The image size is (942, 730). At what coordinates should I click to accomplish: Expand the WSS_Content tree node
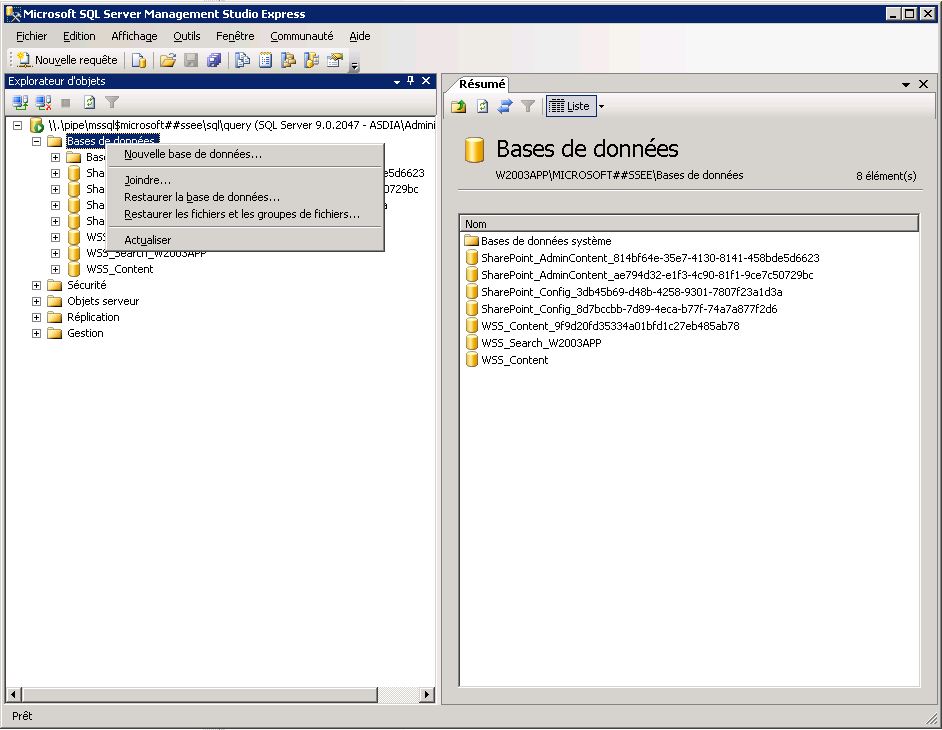(x=55, y=269)
